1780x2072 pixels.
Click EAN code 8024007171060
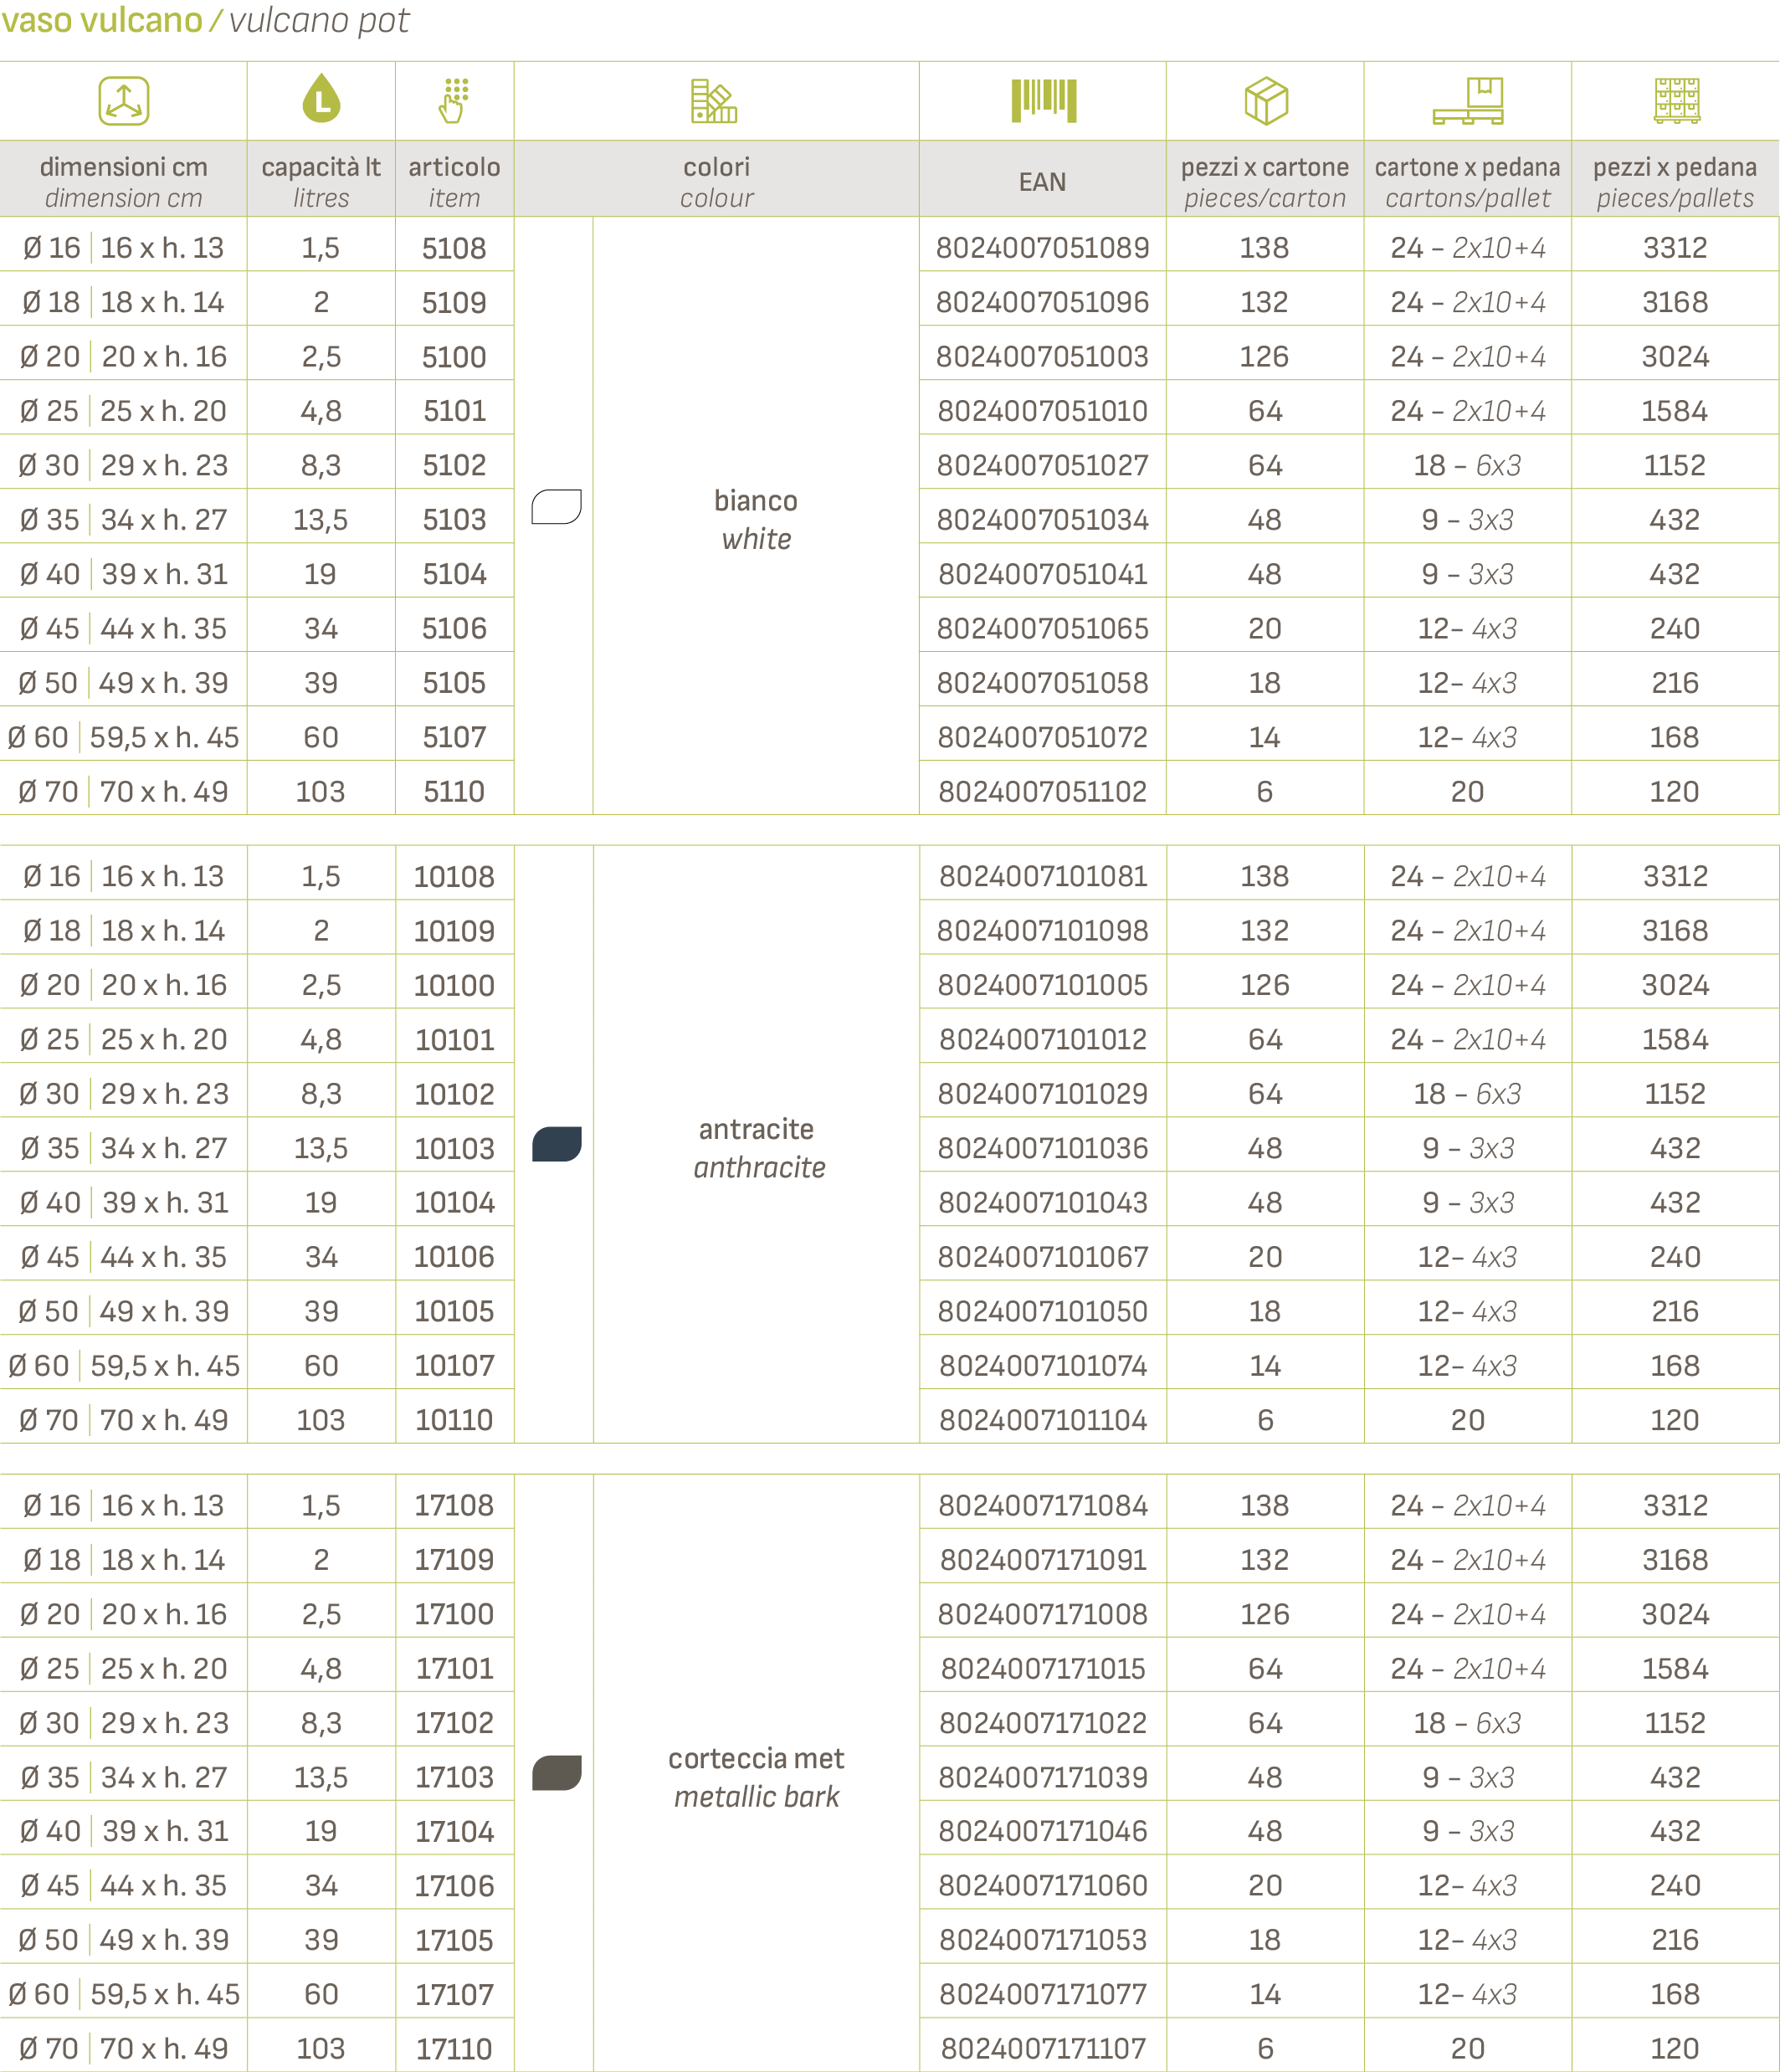click(1043, 1886)
